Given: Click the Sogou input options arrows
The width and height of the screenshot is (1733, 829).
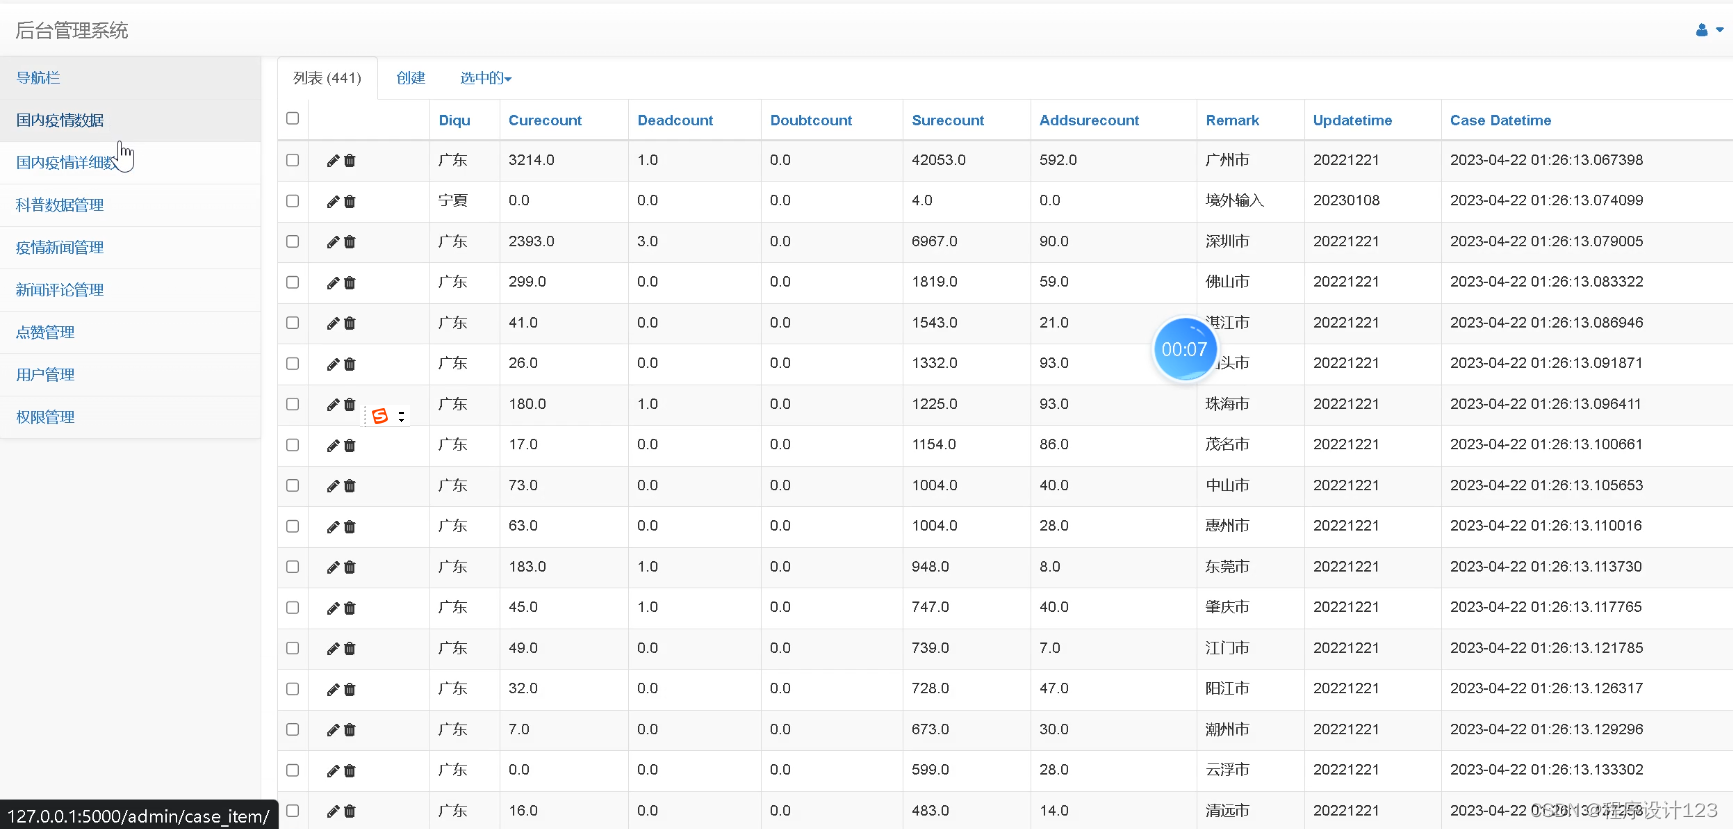Looking at the screenshot, I should 401,416.
